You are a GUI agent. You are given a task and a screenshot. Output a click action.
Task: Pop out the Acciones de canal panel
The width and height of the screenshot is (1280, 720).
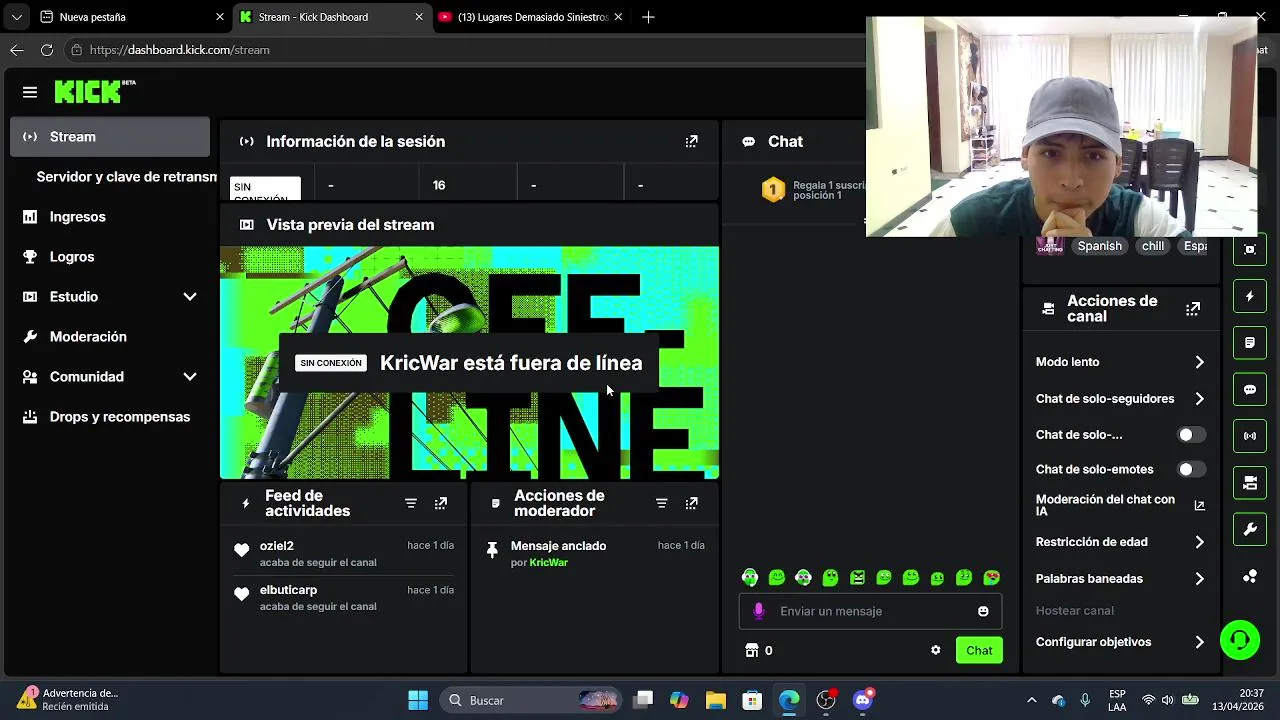1193,309
